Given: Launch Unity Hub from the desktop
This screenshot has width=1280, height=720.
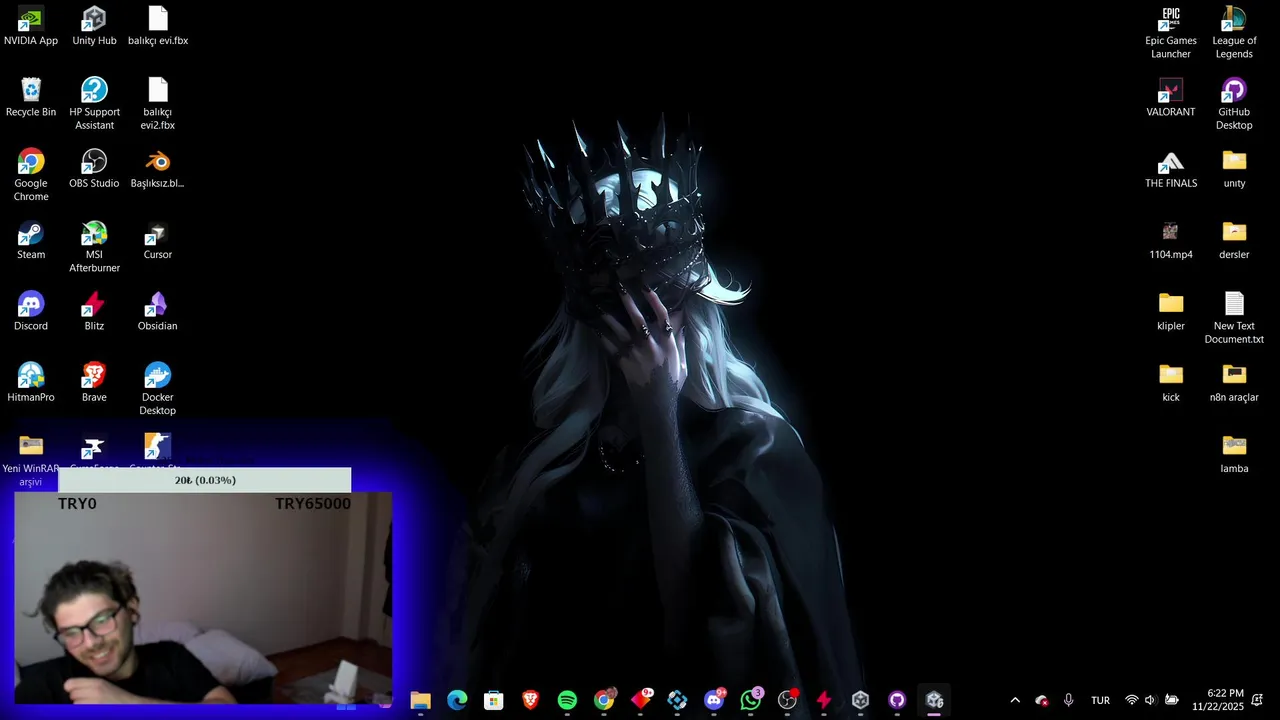Looking at the screenshot, I should click(94, 26).
